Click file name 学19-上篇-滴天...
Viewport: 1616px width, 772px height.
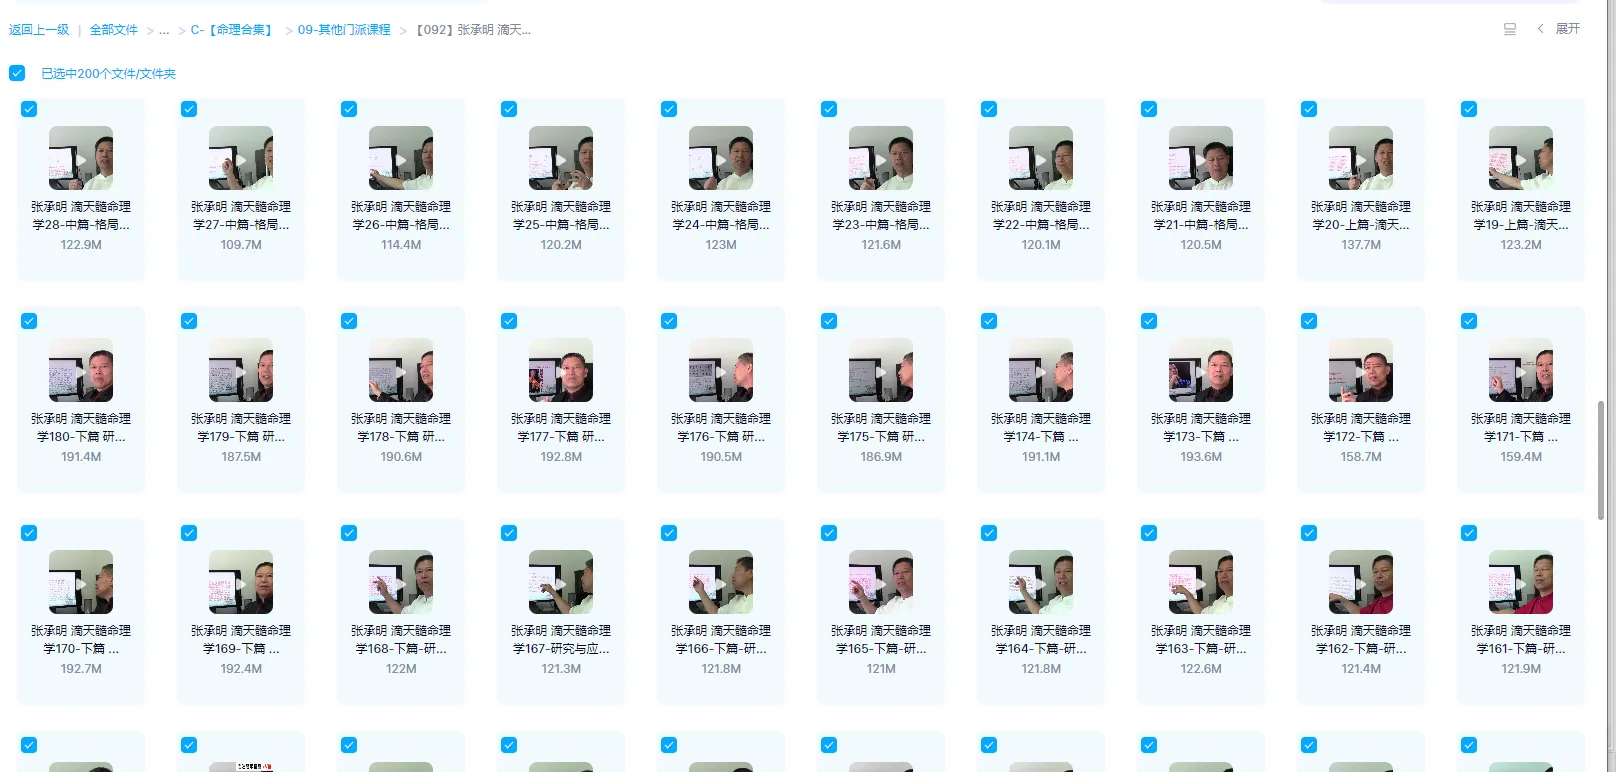click(1521, 216)
